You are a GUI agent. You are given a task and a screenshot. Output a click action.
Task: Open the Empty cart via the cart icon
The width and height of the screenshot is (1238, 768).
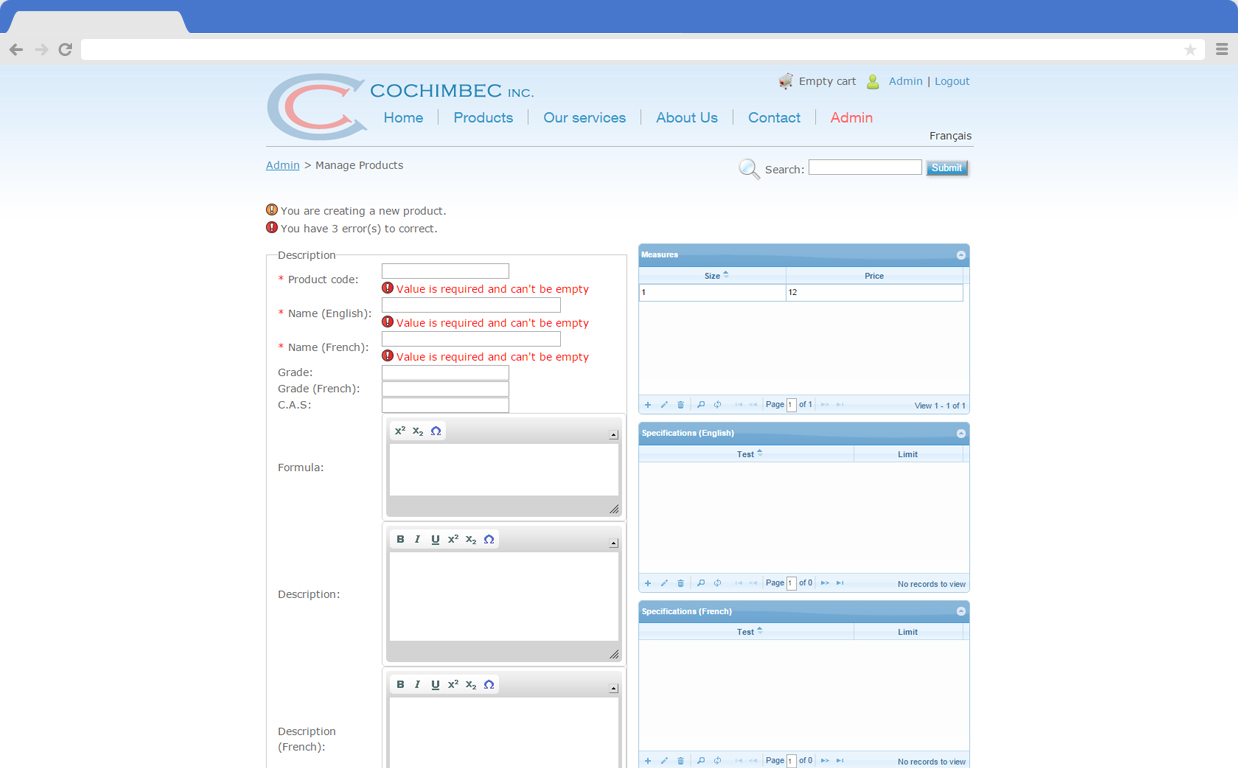(x=787, y=81)
